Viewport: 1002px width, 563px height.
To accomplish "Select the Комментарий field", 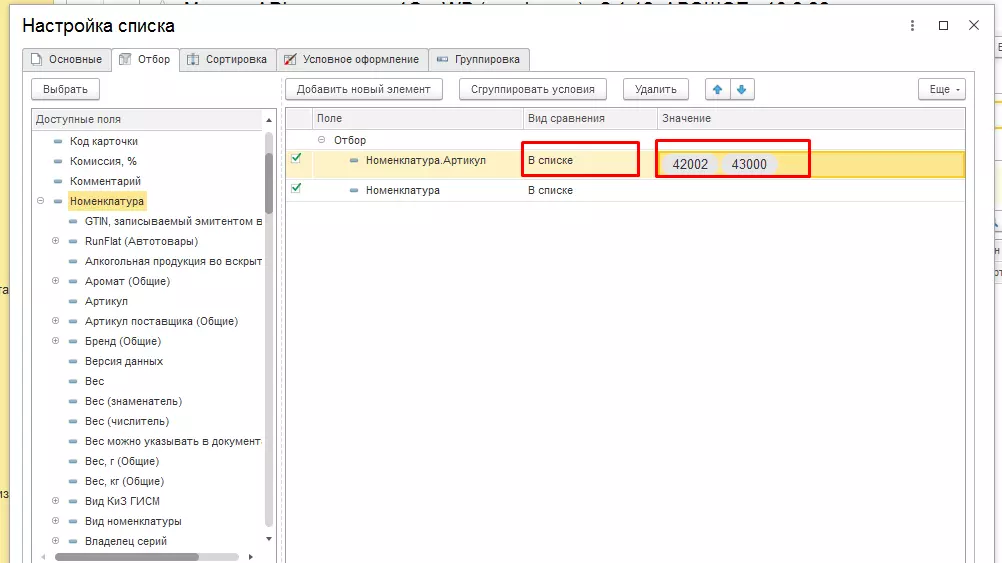I will tap(105, 181).
